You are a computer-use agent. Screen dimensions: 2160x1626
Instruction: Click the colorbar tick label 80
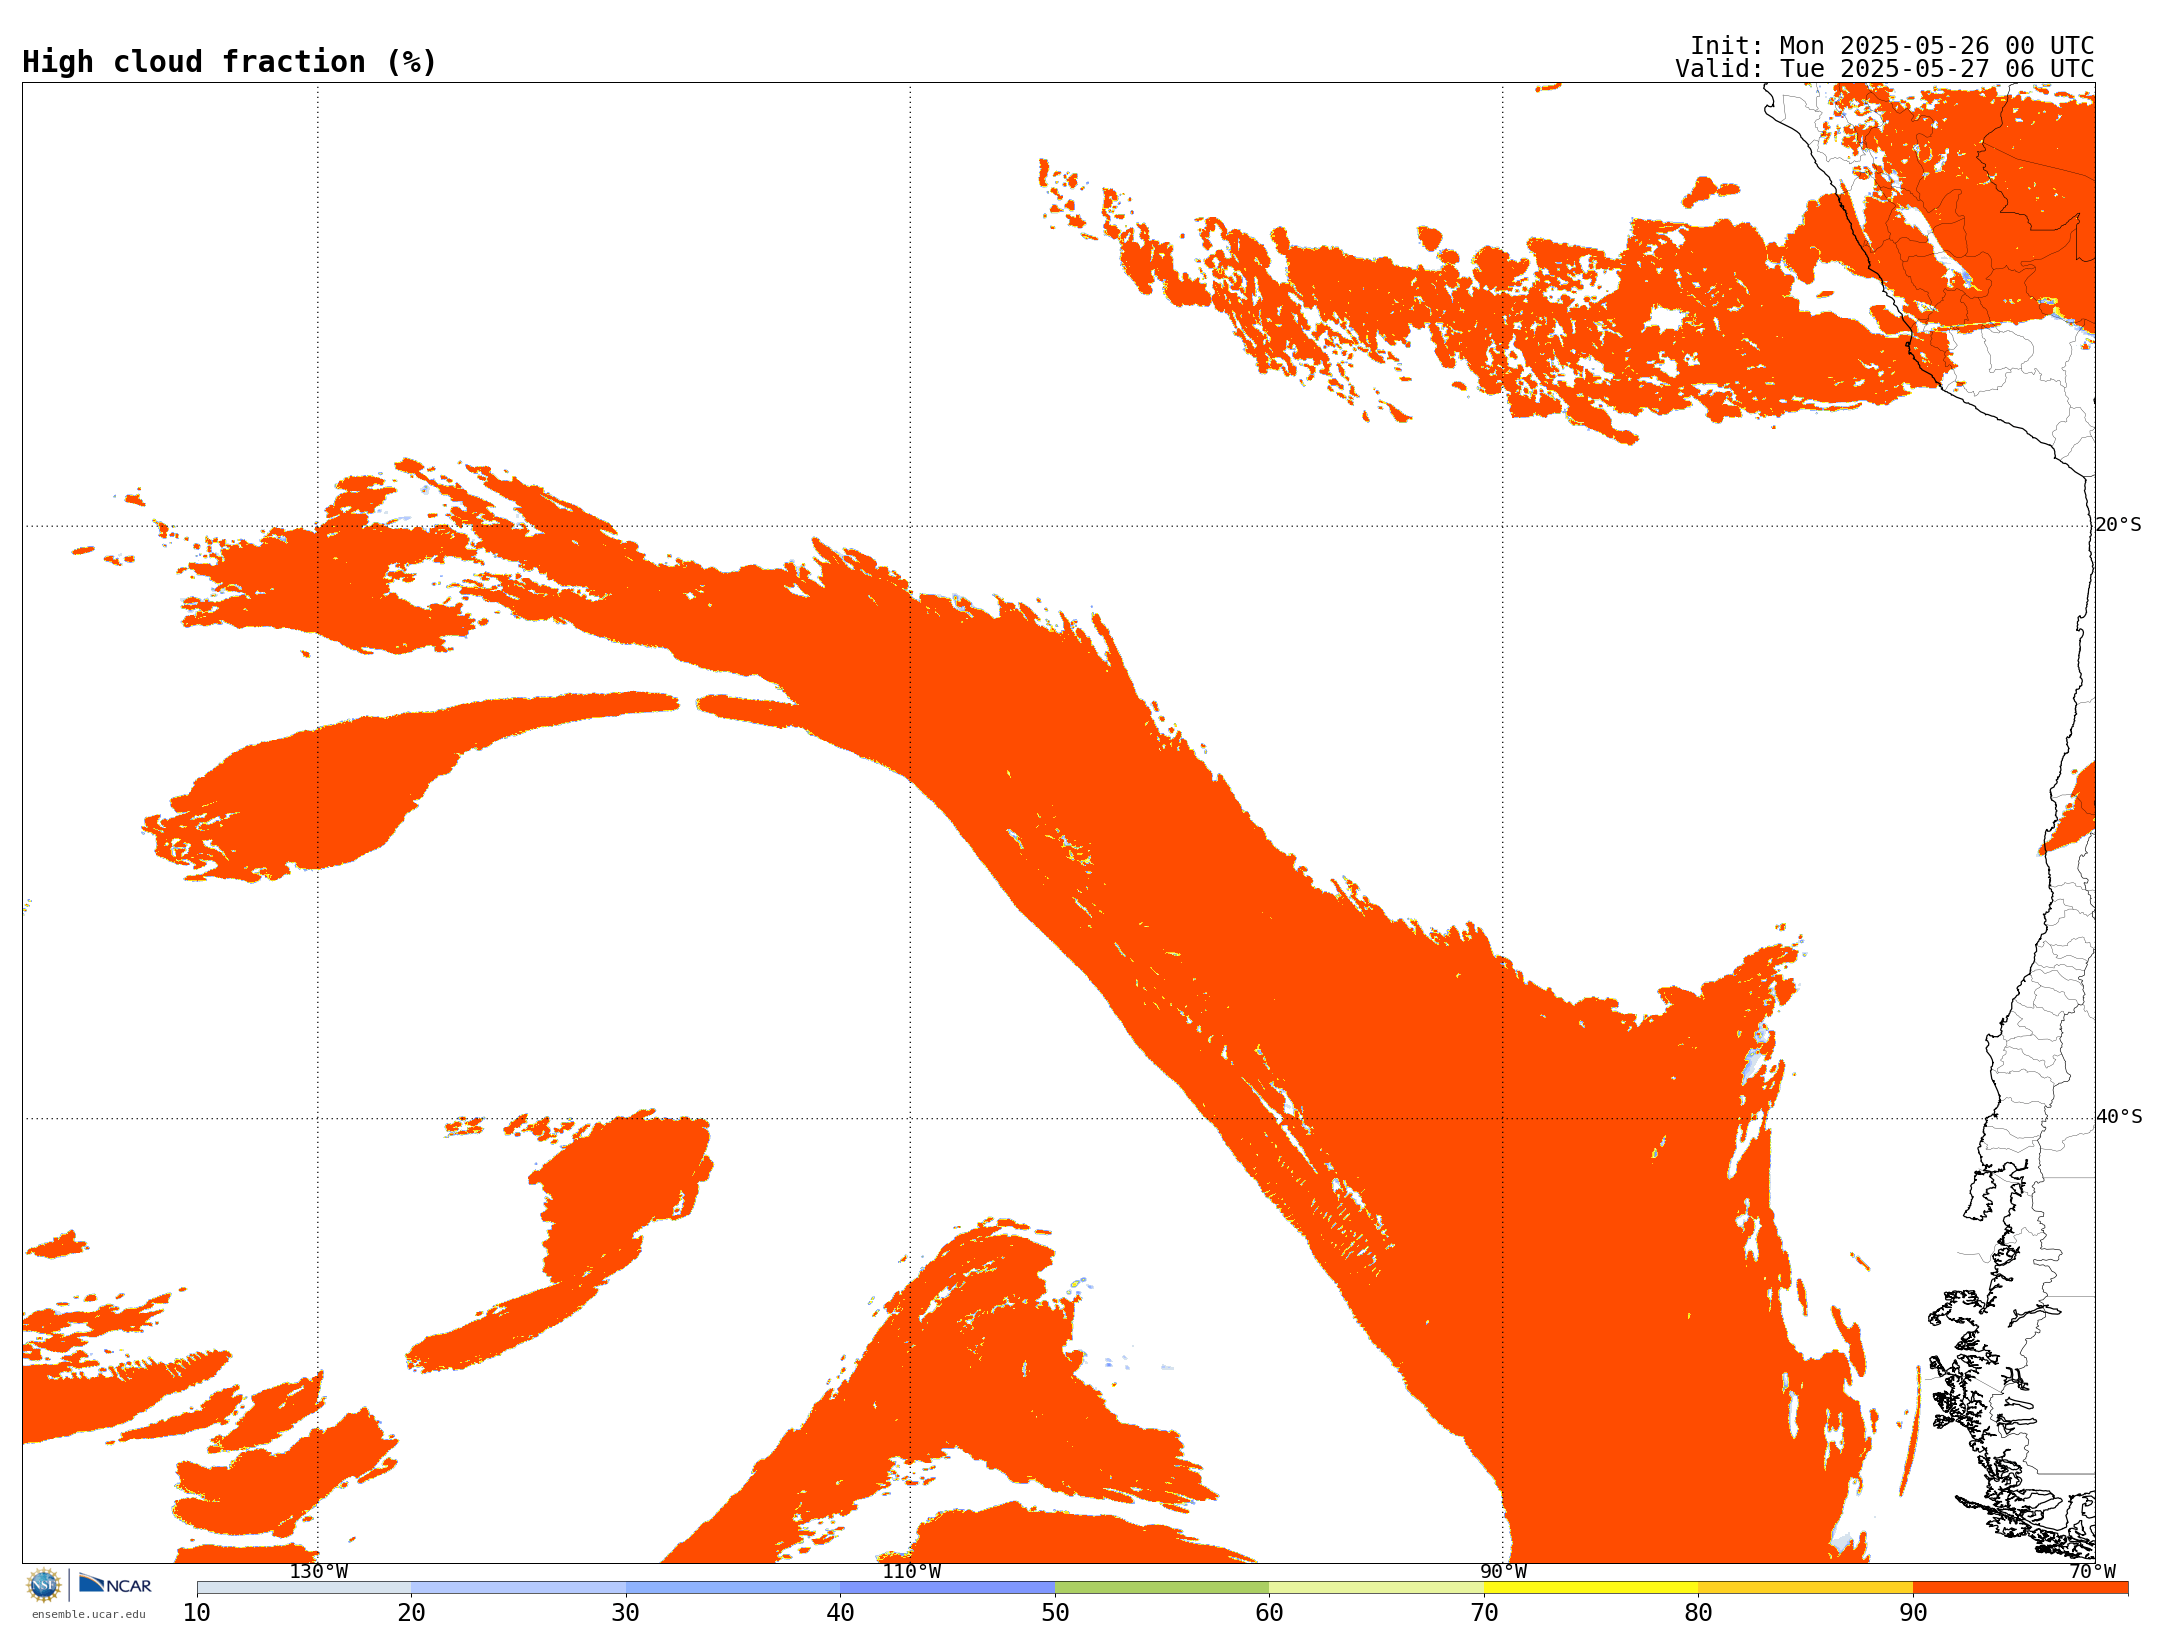click(x=1698, y=1613)
